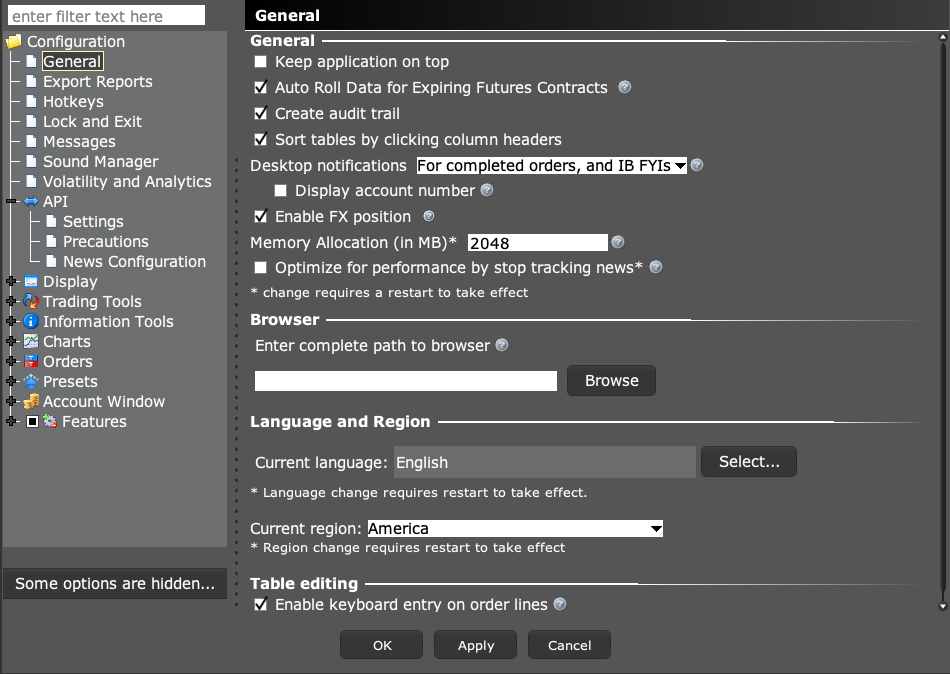950x674 pixels.
Task: Expand the Orders tree node
Action: (11, 361)
